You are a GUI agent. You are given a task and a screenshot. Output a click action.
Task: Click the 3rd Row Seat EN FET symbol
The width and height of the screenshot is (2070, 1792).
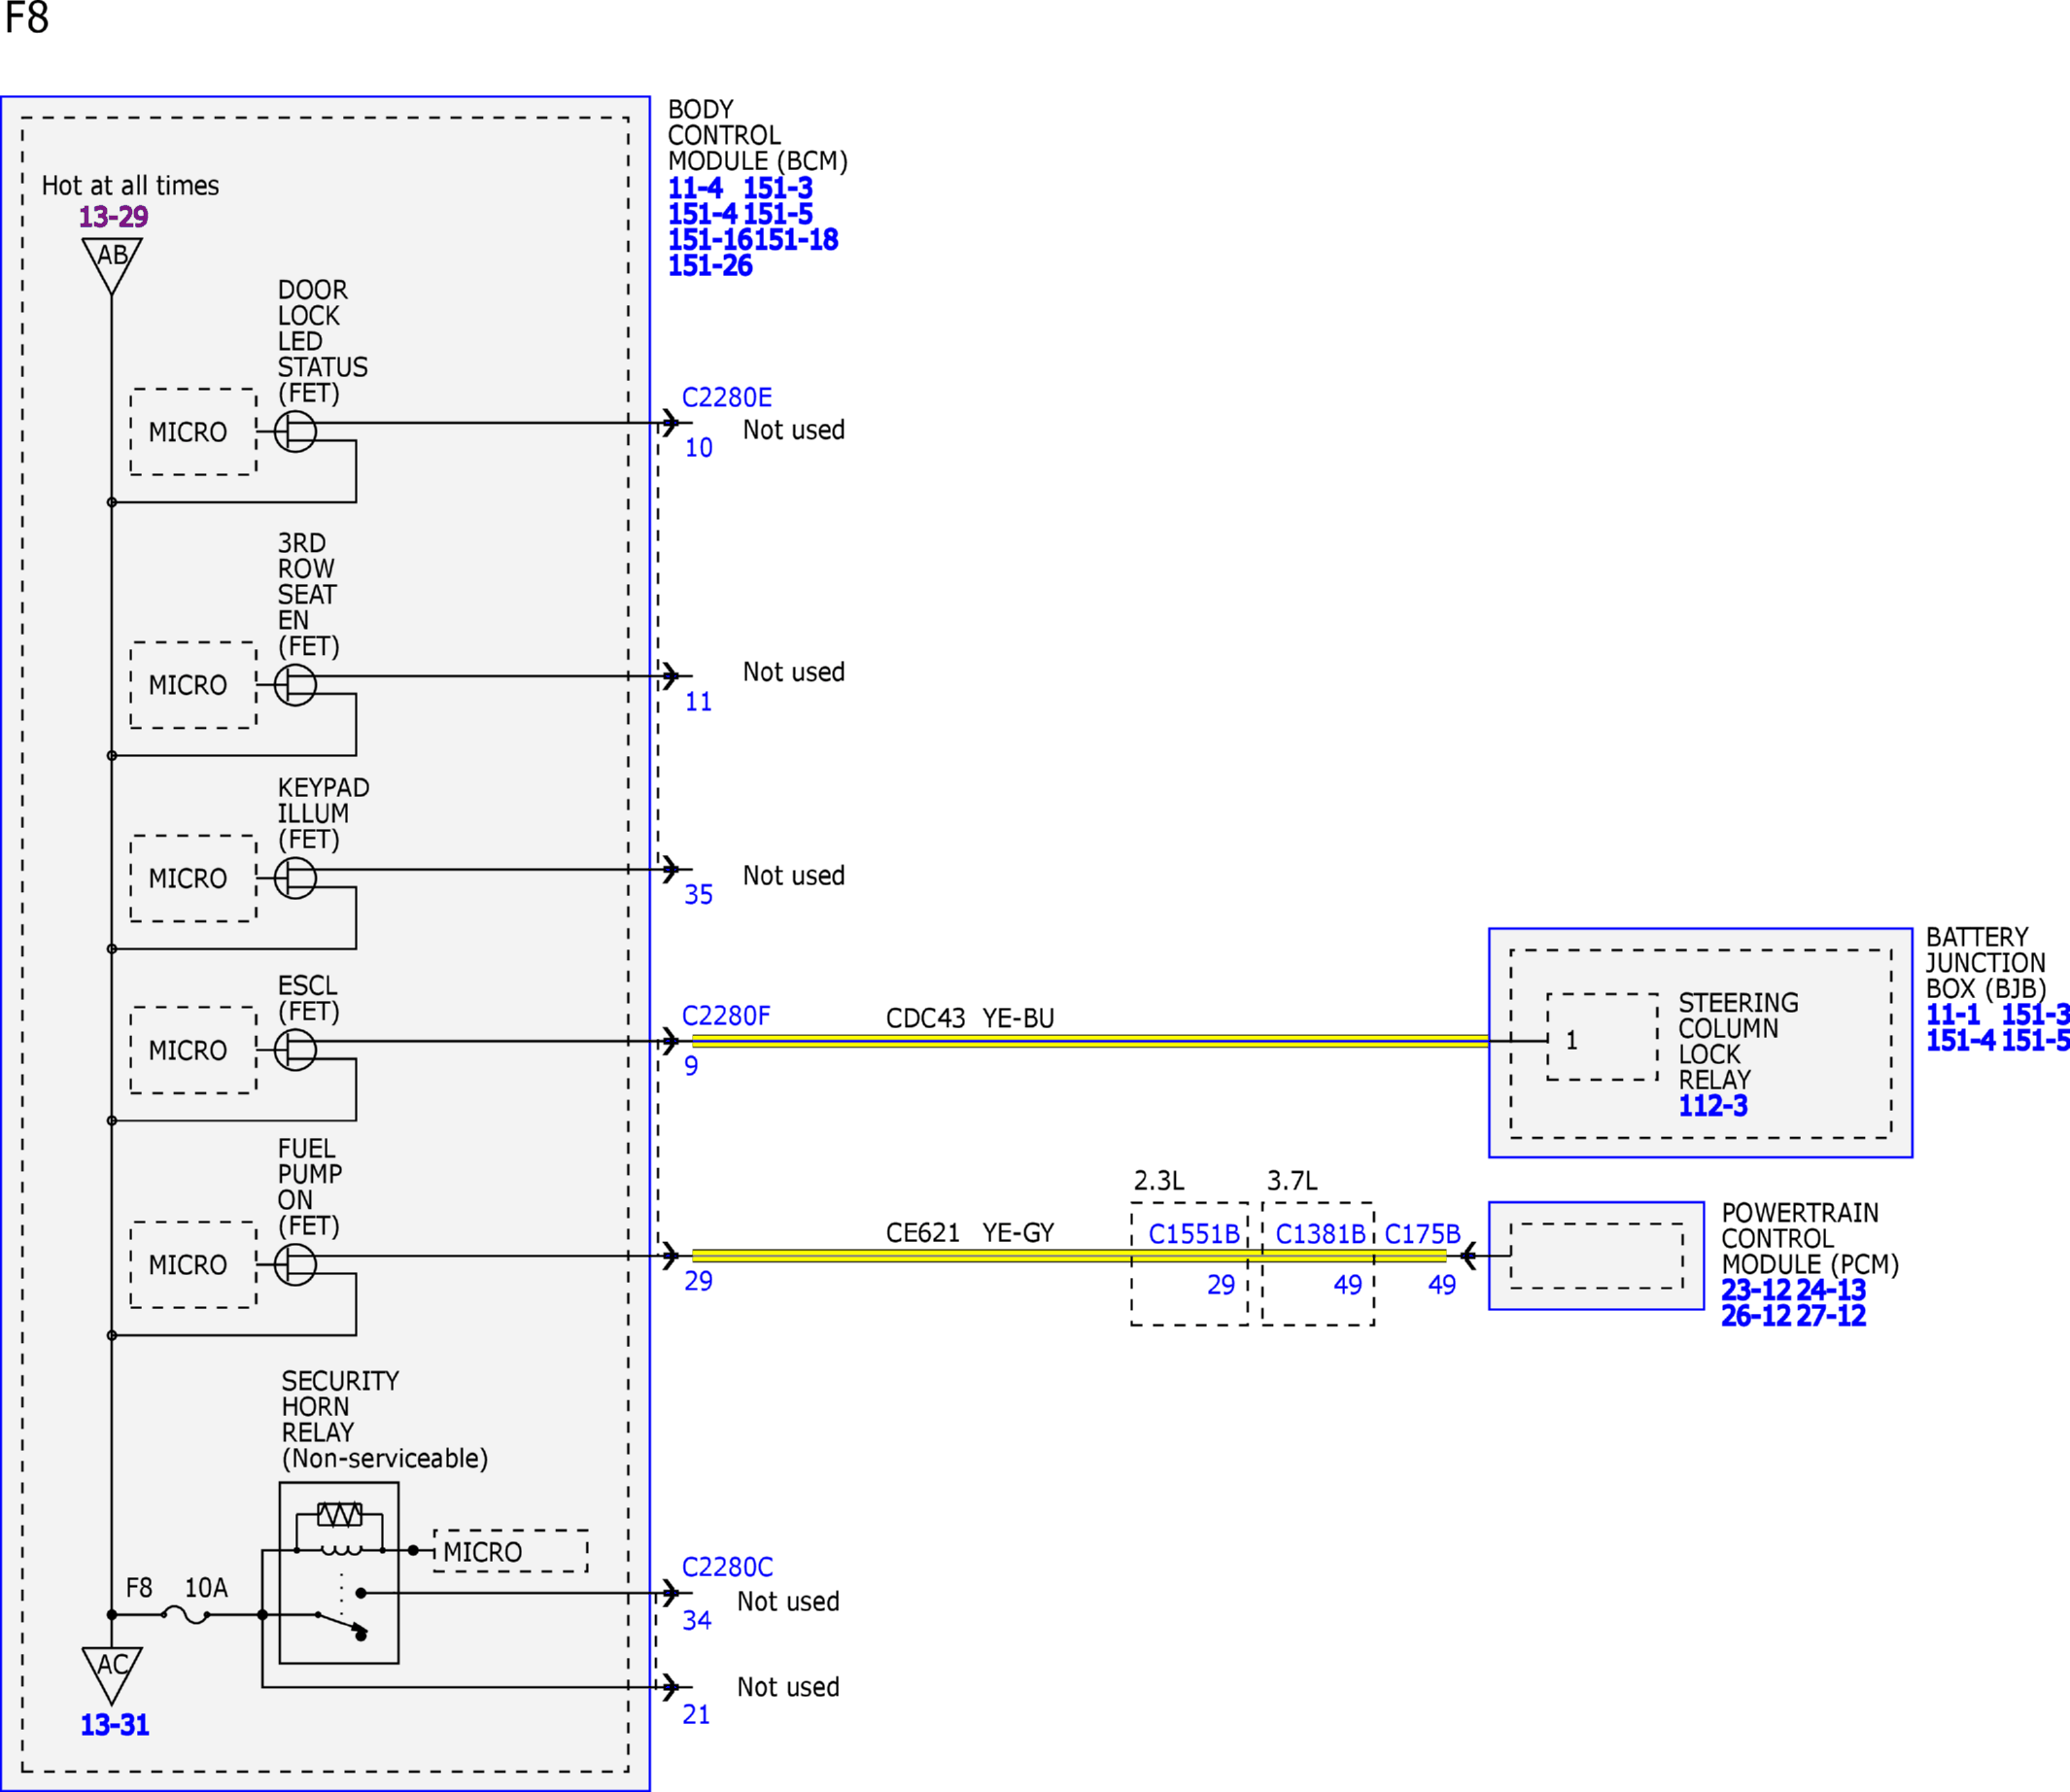pos(295,685)
